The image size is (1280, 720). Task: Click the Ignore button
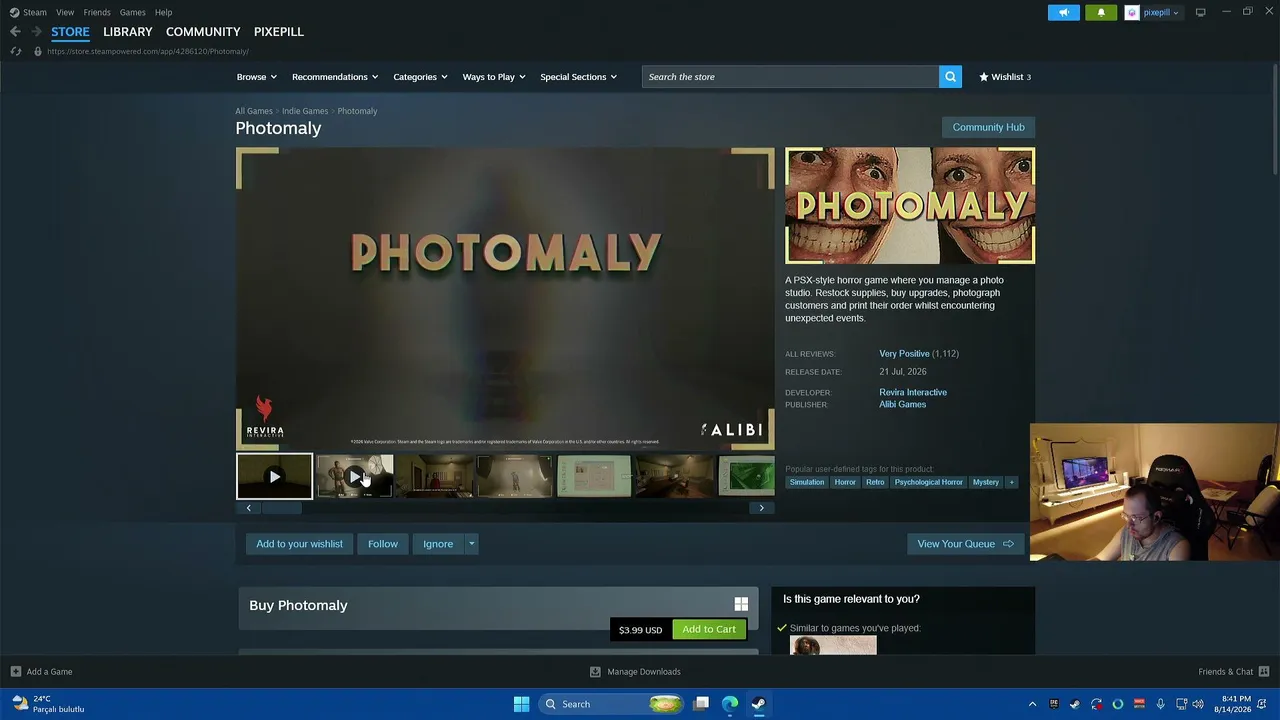click(438, 544)
